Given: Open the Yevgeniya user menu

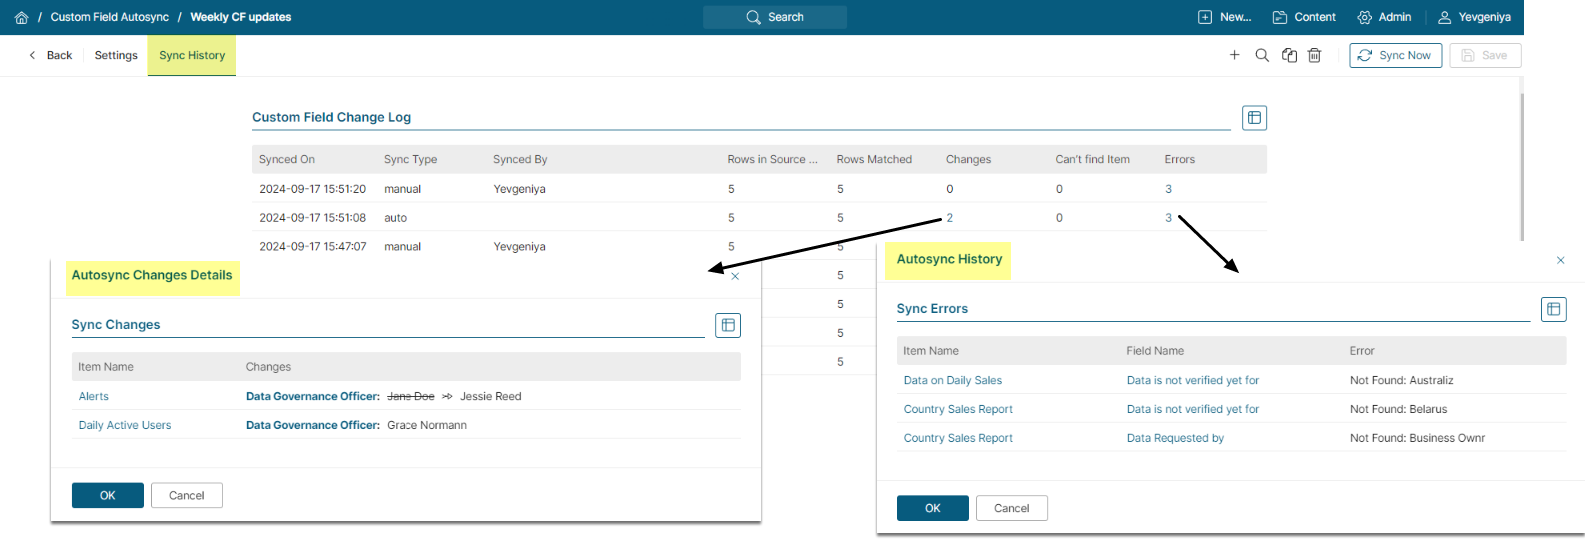Looking at the screenshot, I should 1474,17.
